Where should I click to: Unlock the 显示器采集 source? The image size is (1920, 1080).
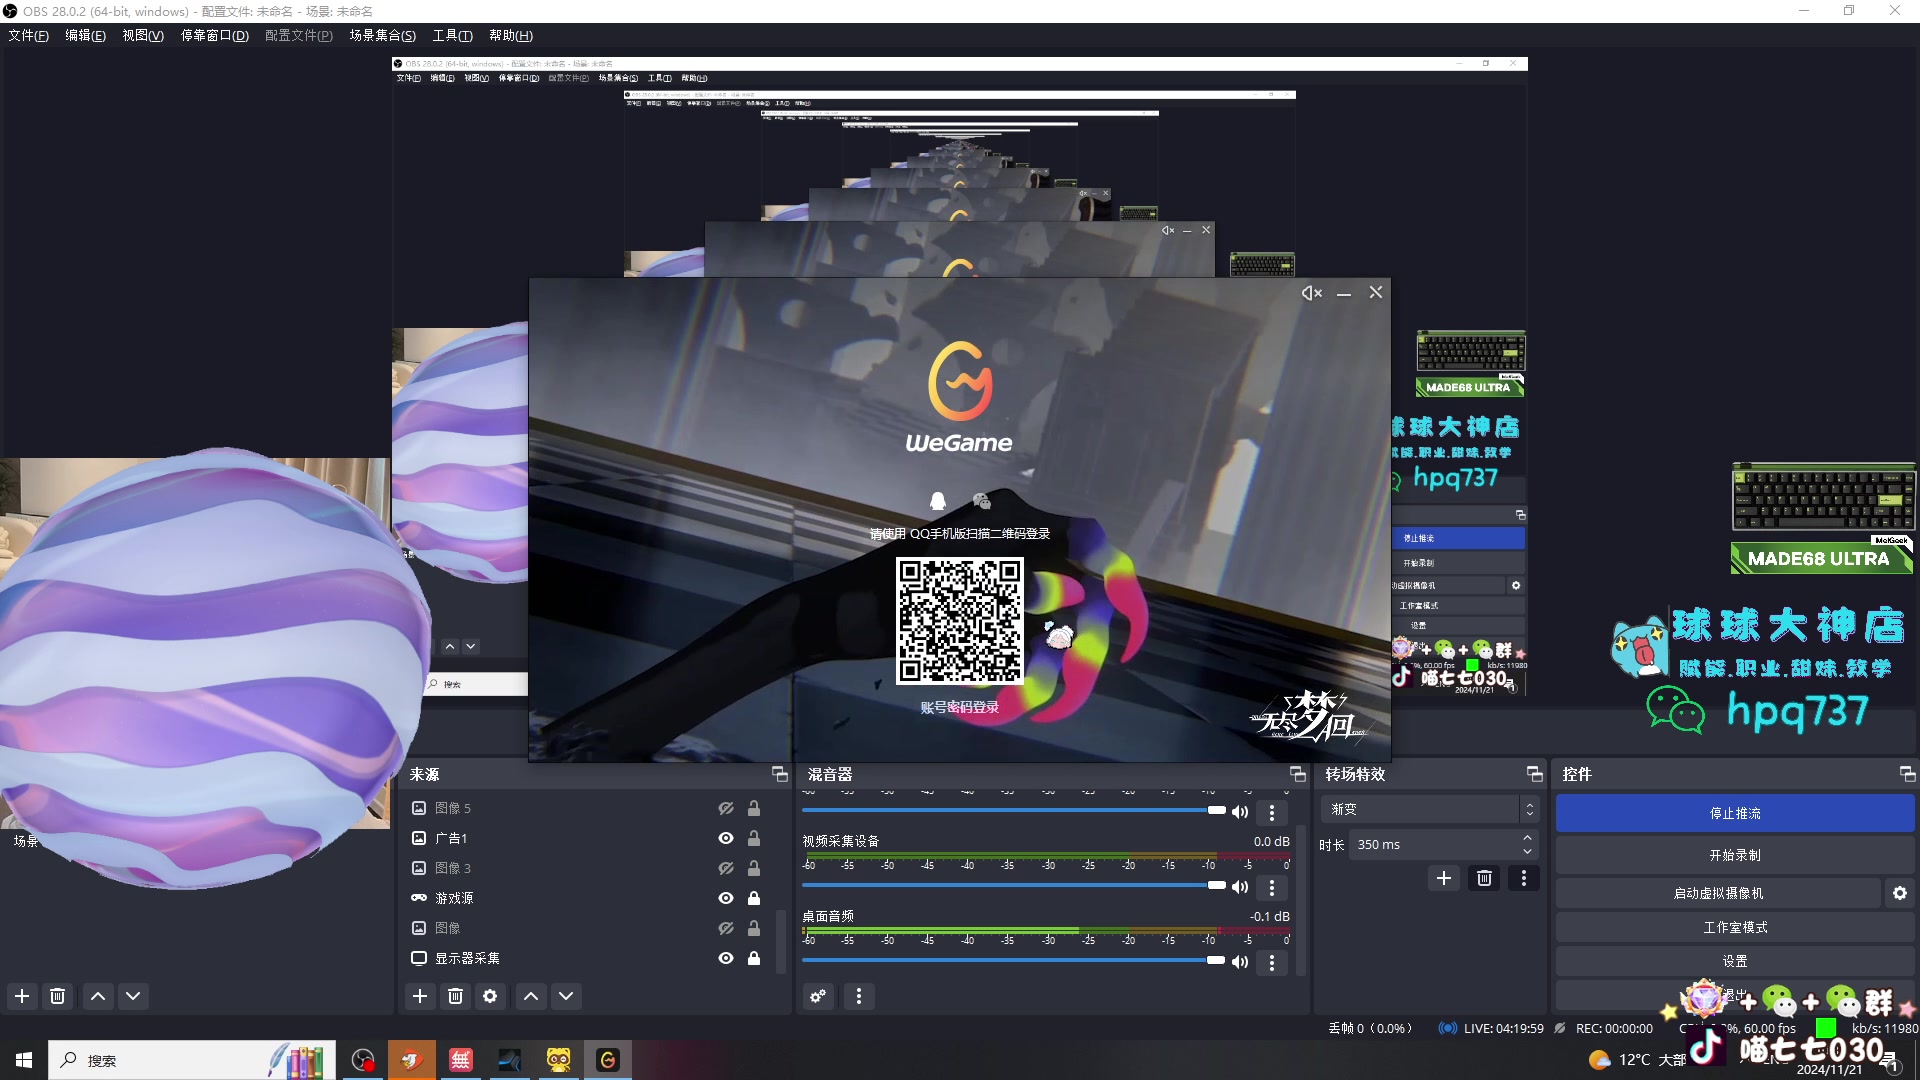point(754,958)
